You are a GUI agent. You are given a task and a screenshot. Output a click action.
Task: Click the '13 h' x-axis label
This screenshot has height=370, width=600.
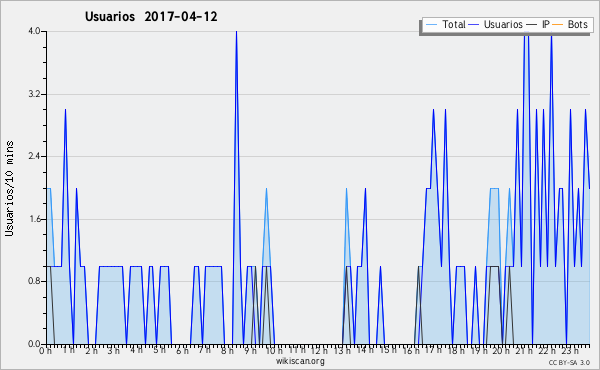point(341,351)
